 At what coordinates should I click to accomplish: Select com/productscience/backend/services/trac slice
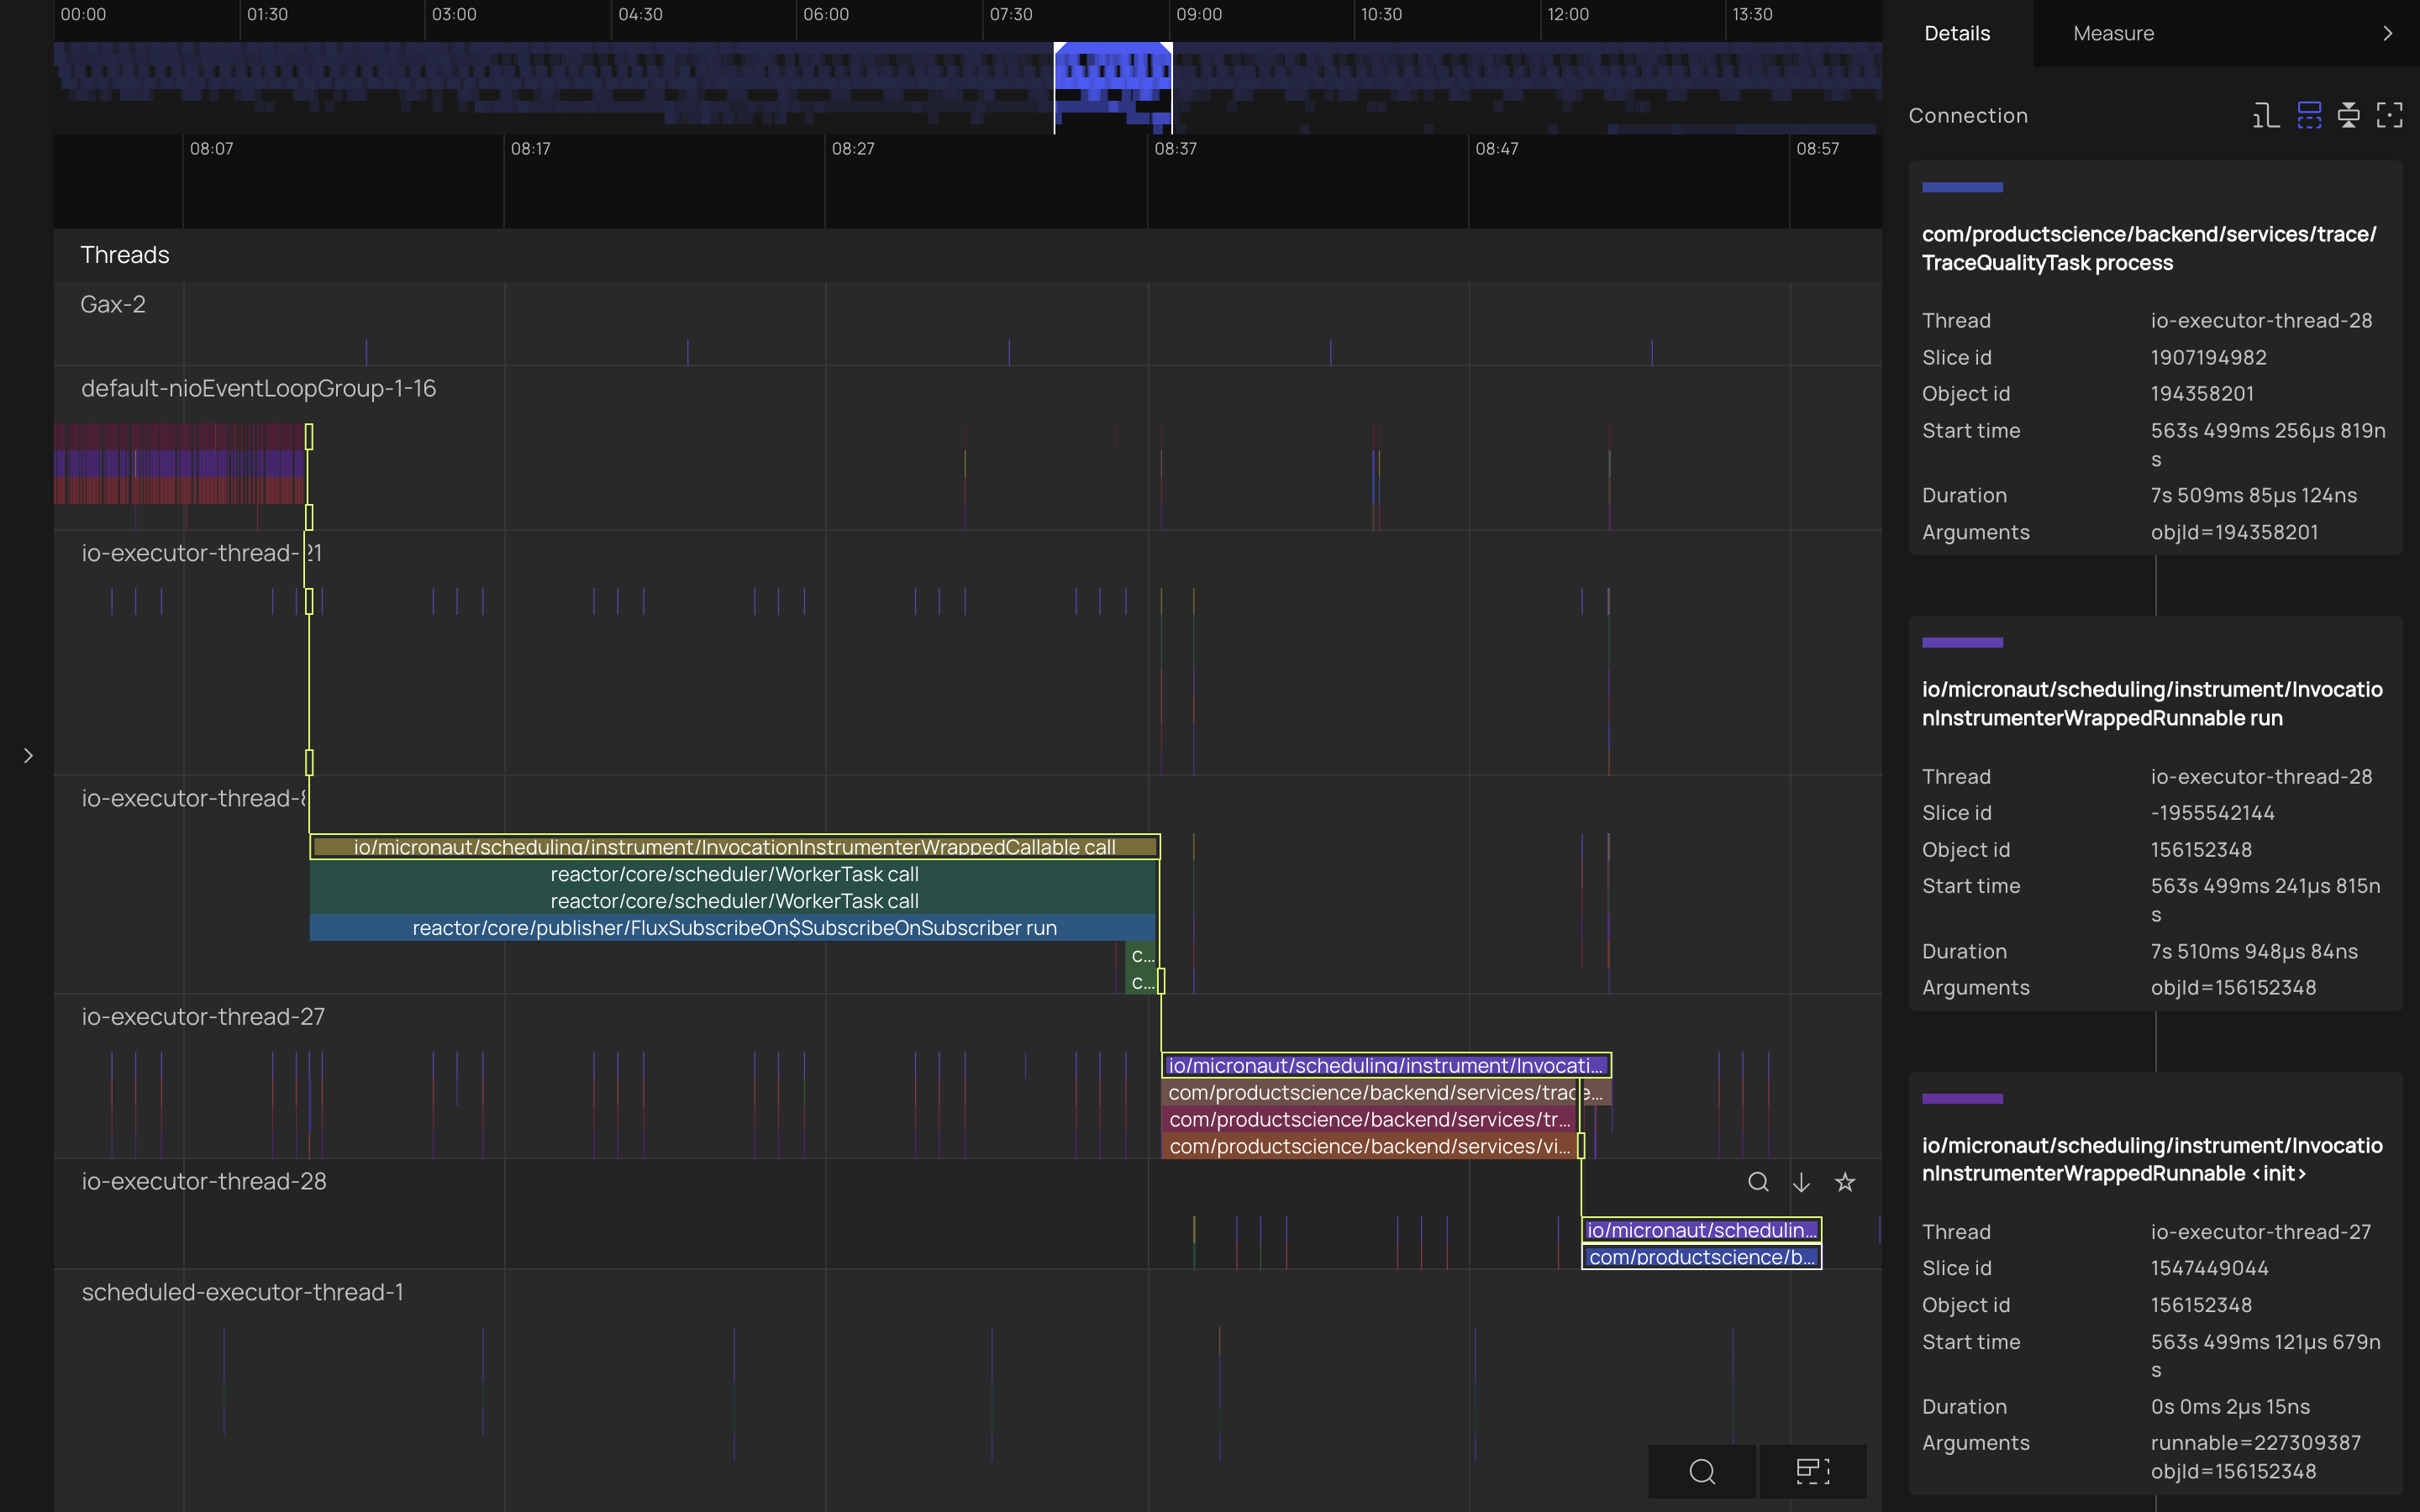click(x=1386, y=1092)
